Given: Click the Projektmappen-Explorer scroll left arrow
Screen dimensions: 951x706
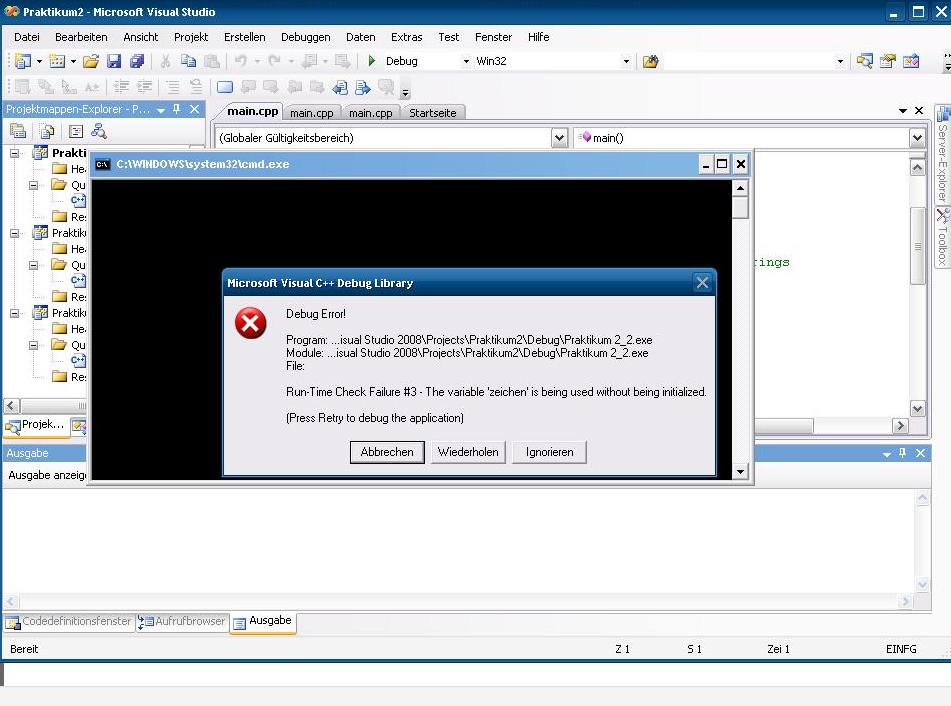Looking at the screenshot, I should click(12, 405).
